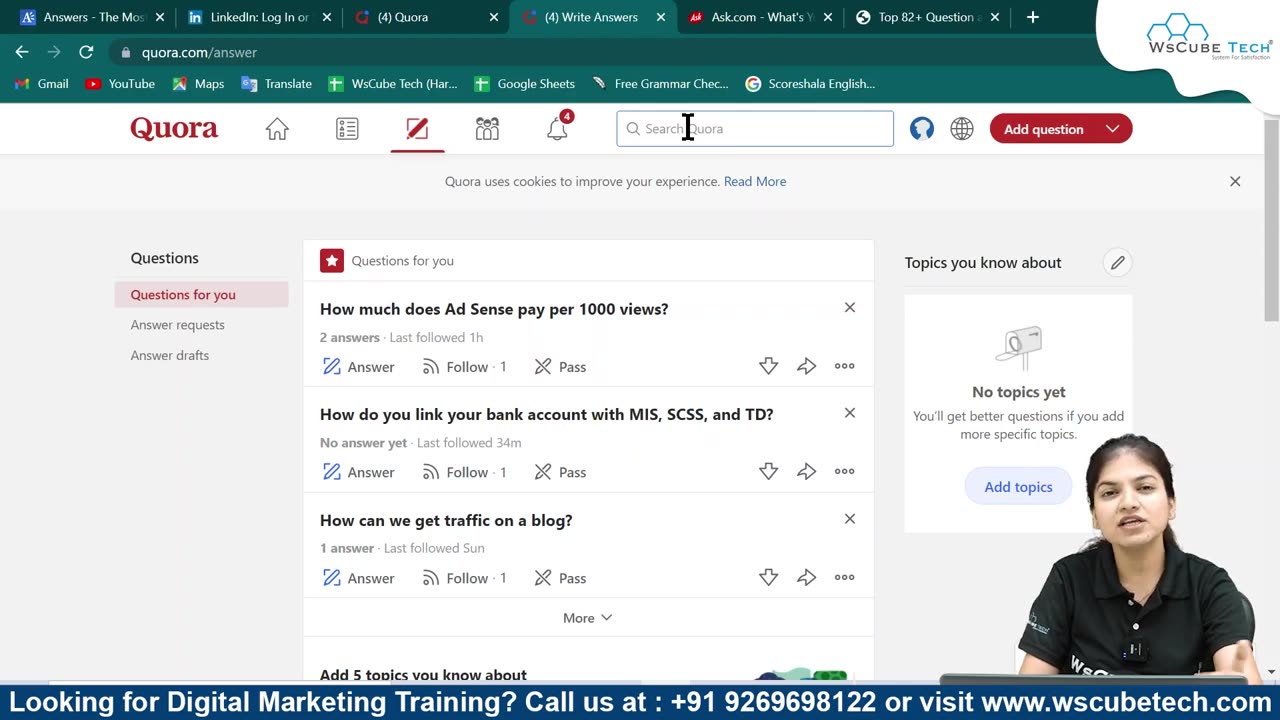1280x720 pixels.
Task: Open the notifications bell icon
Action: [558, 128]
